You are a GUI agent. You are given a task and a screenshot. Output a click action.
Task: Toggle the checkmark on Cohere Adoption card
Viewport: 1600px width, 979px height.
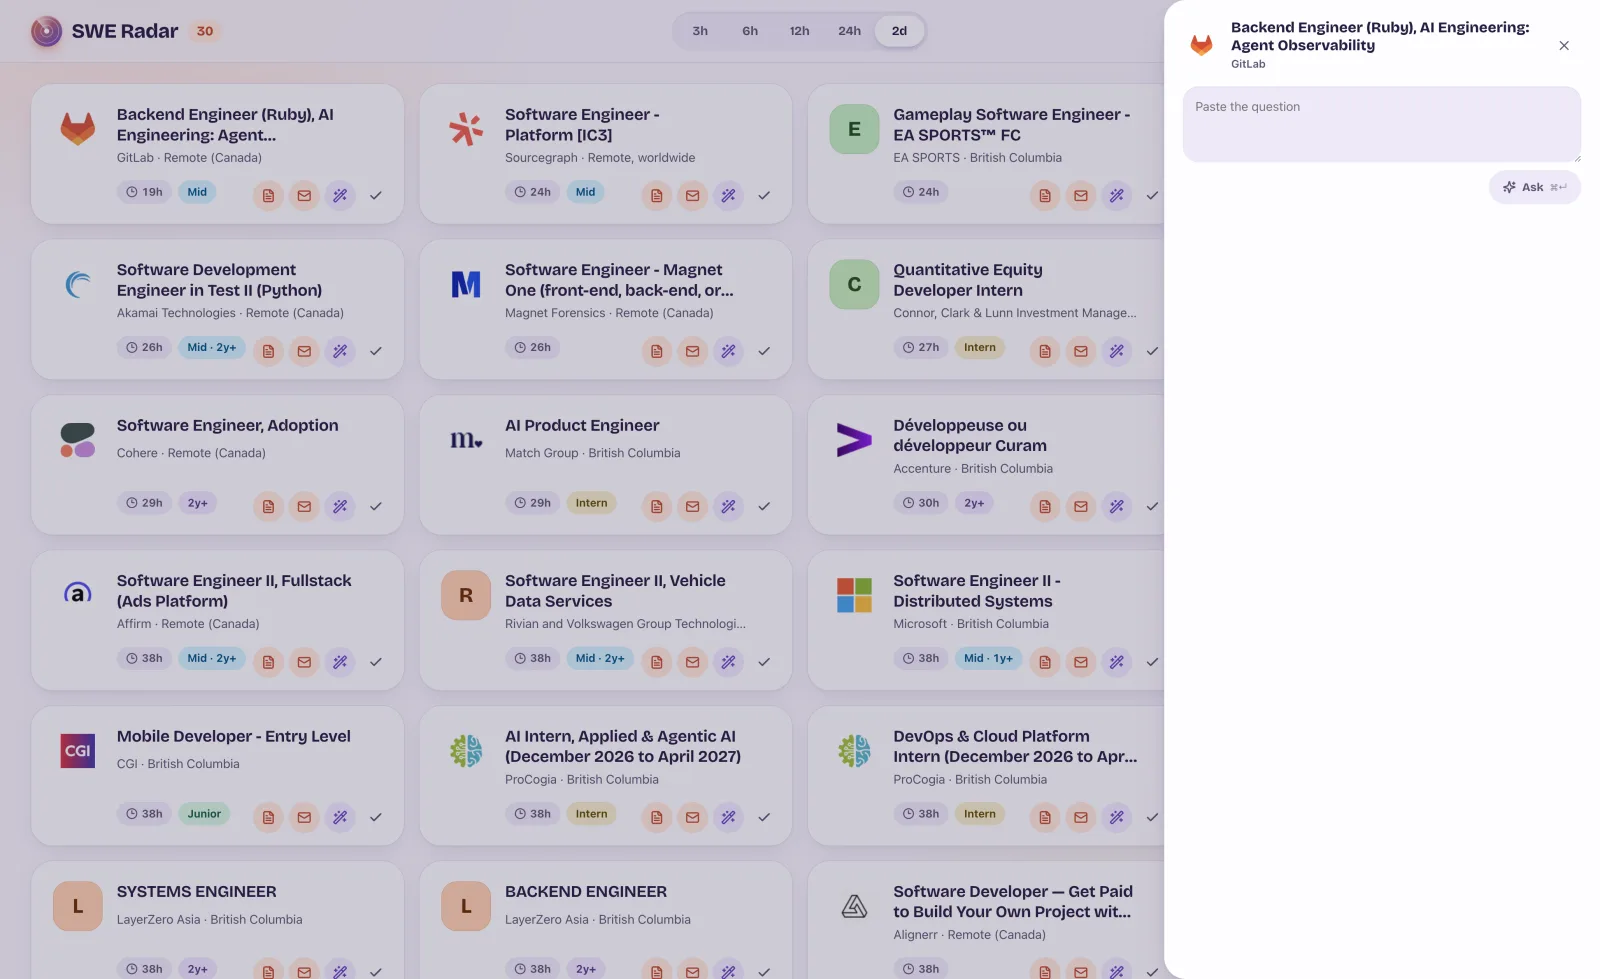click(x=376, y=506)
